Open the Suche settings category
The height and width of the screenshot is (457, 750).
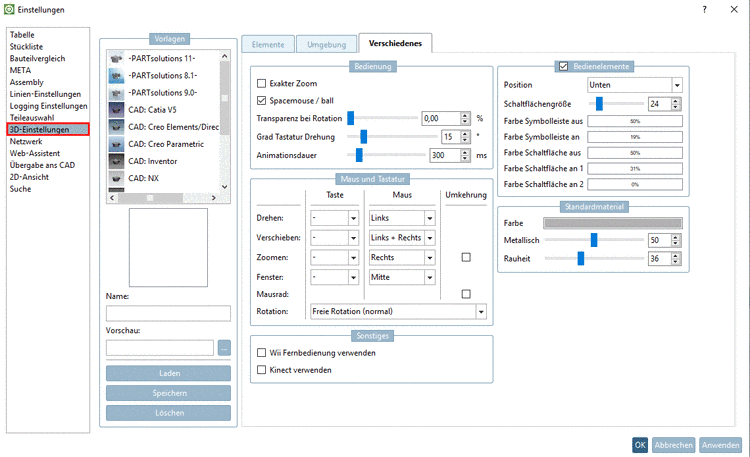[20, 189]
